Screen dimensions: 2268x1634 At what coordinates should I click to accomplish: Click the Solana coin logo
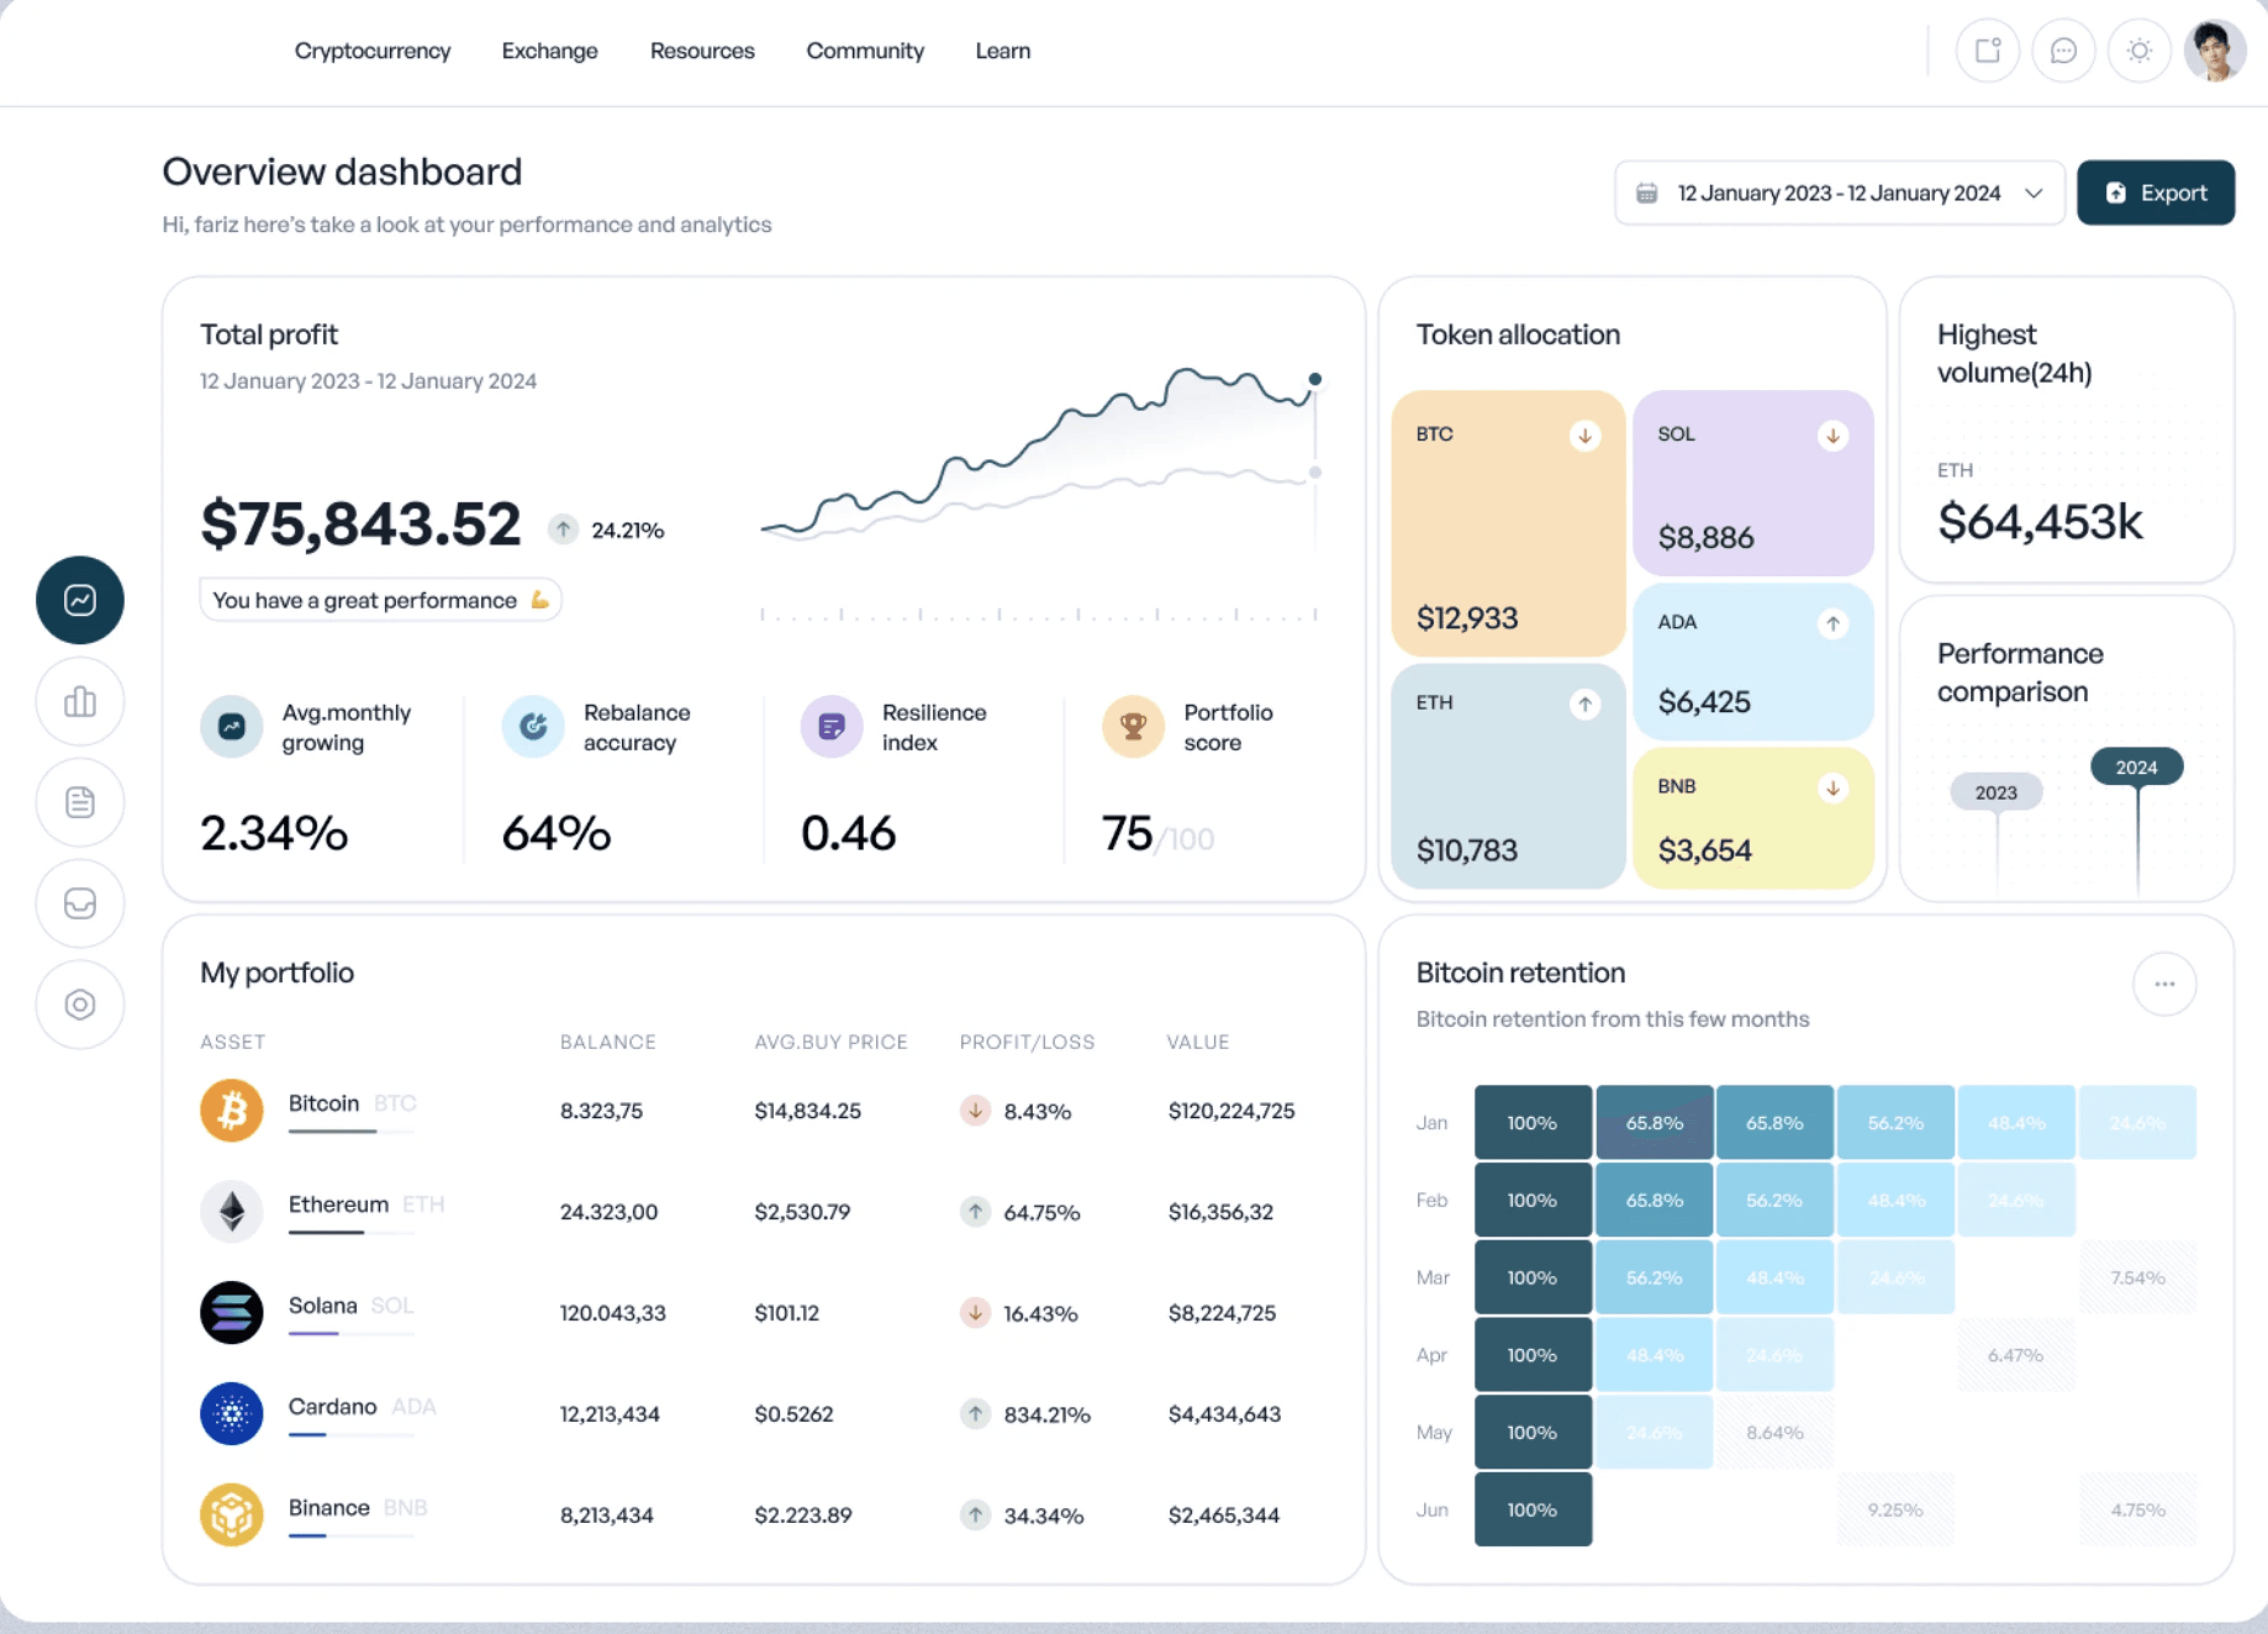coord(231,1312)
